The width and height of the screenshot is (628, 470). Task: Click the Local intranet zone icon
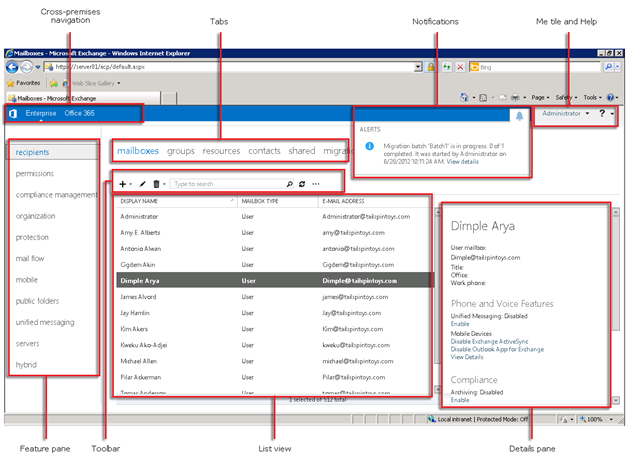(x=432, y=419)
